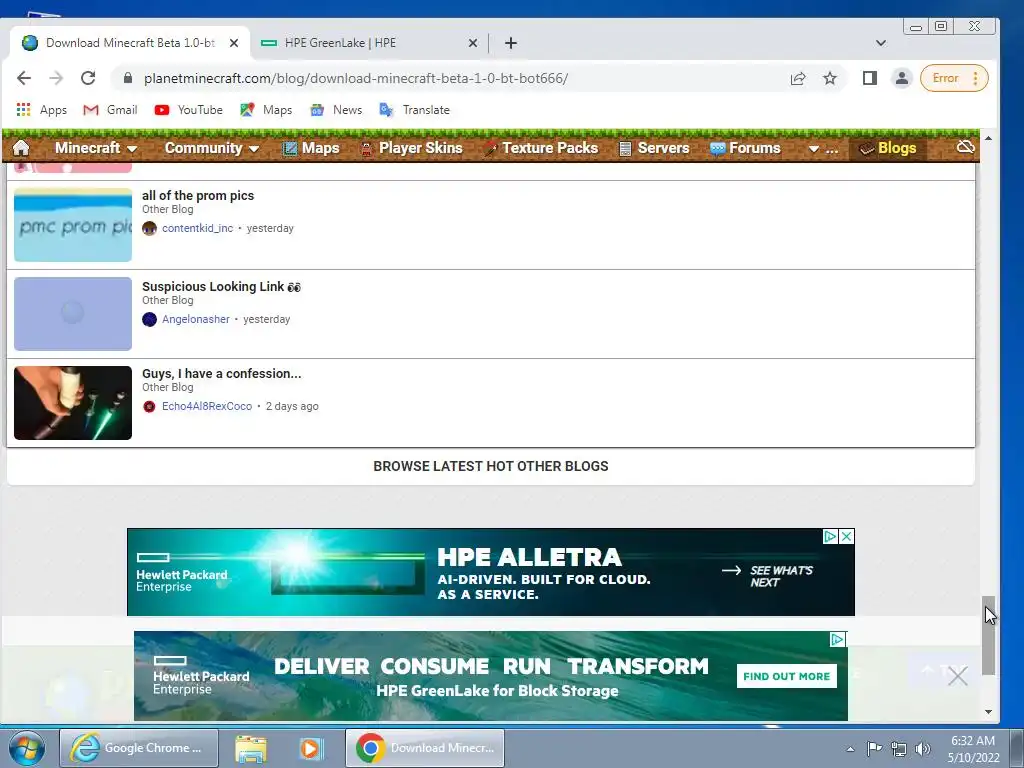1024x768 pixels.
Task: Open Suspicious Looking Link thumbnail
Action: [72, 313]
